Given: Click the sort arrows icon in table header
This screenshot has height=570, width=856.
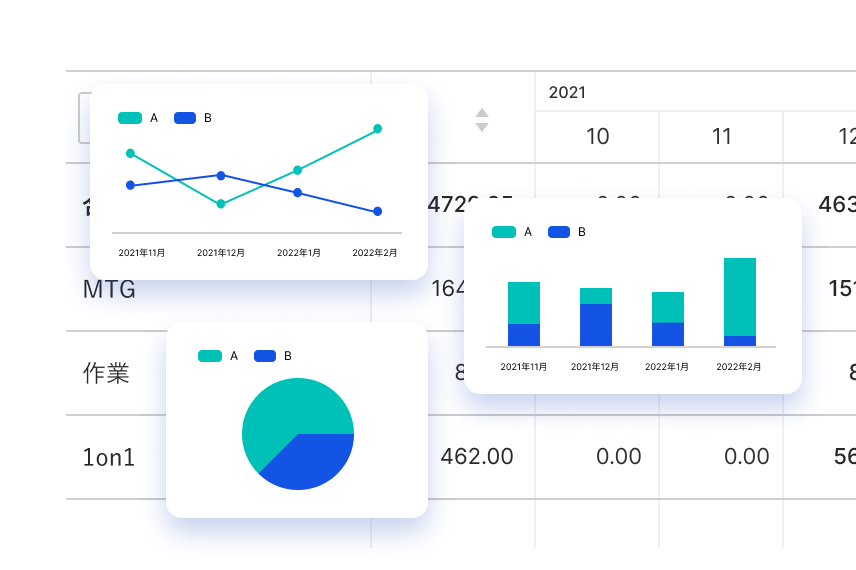Looking at the screenshot, I should (x=481, y=120).
